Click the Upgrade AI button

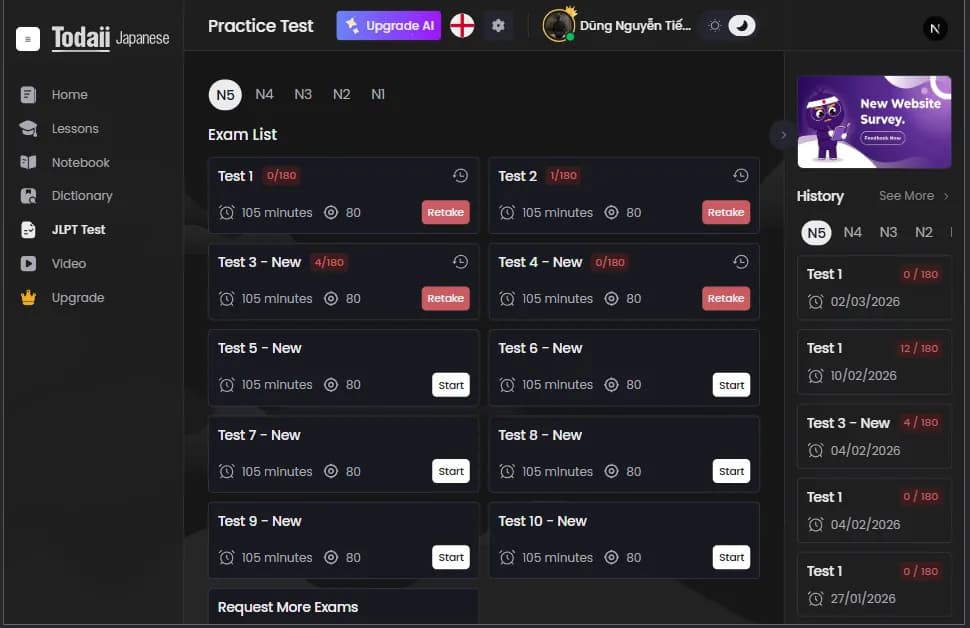[x=389, y=26]
